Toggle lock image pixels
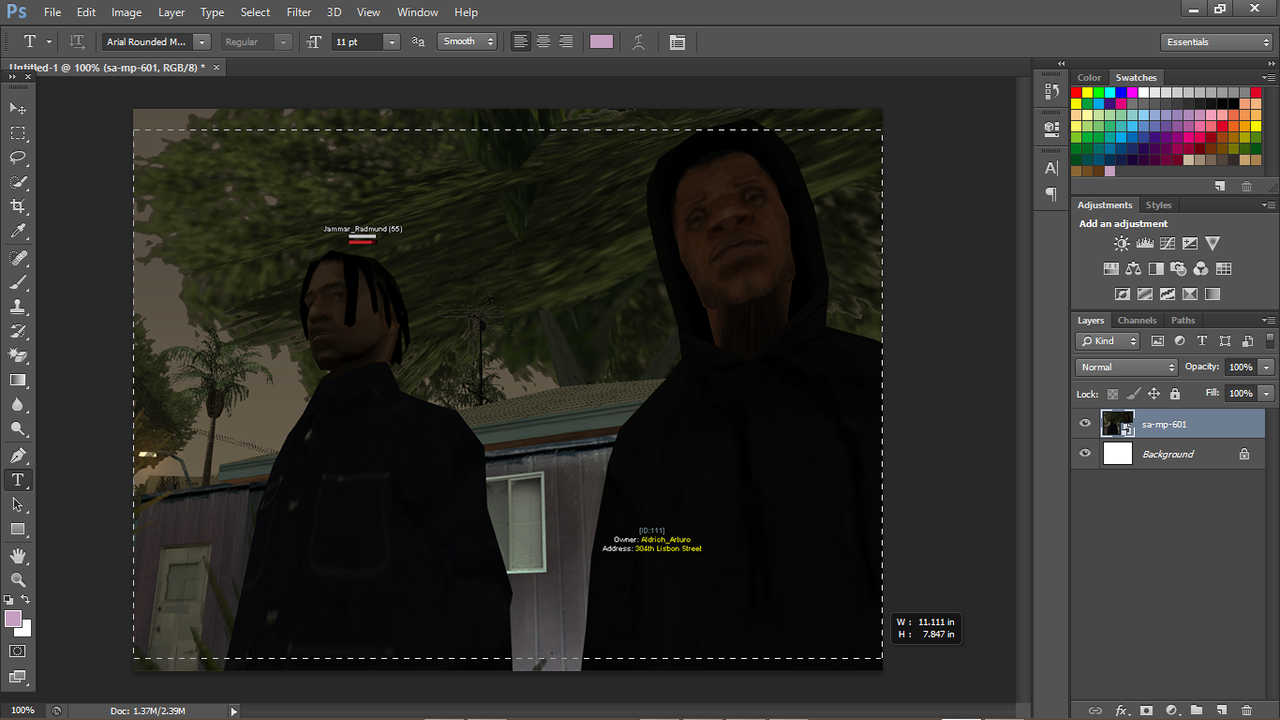1280x720 pixels. point(1133,394)
